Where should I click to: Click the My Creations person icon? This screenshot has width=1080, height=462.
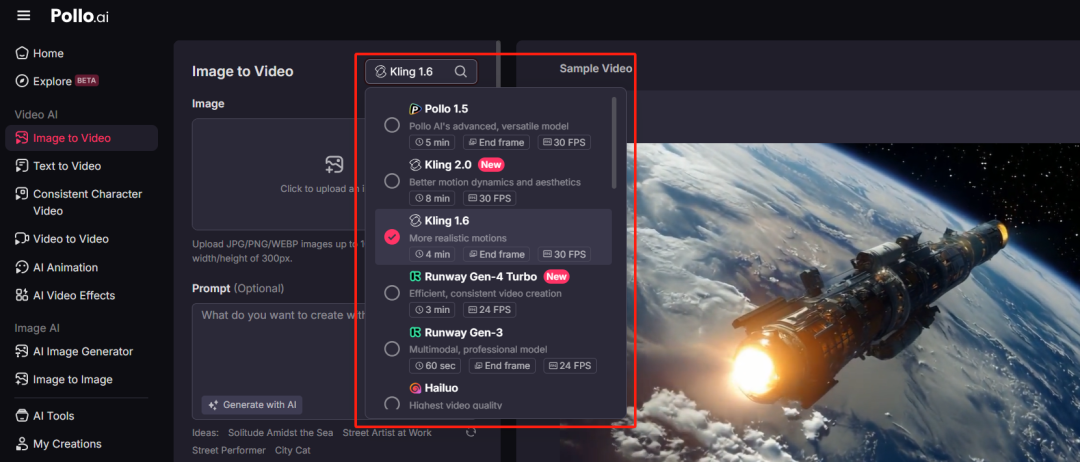click(x=22, y=444)
